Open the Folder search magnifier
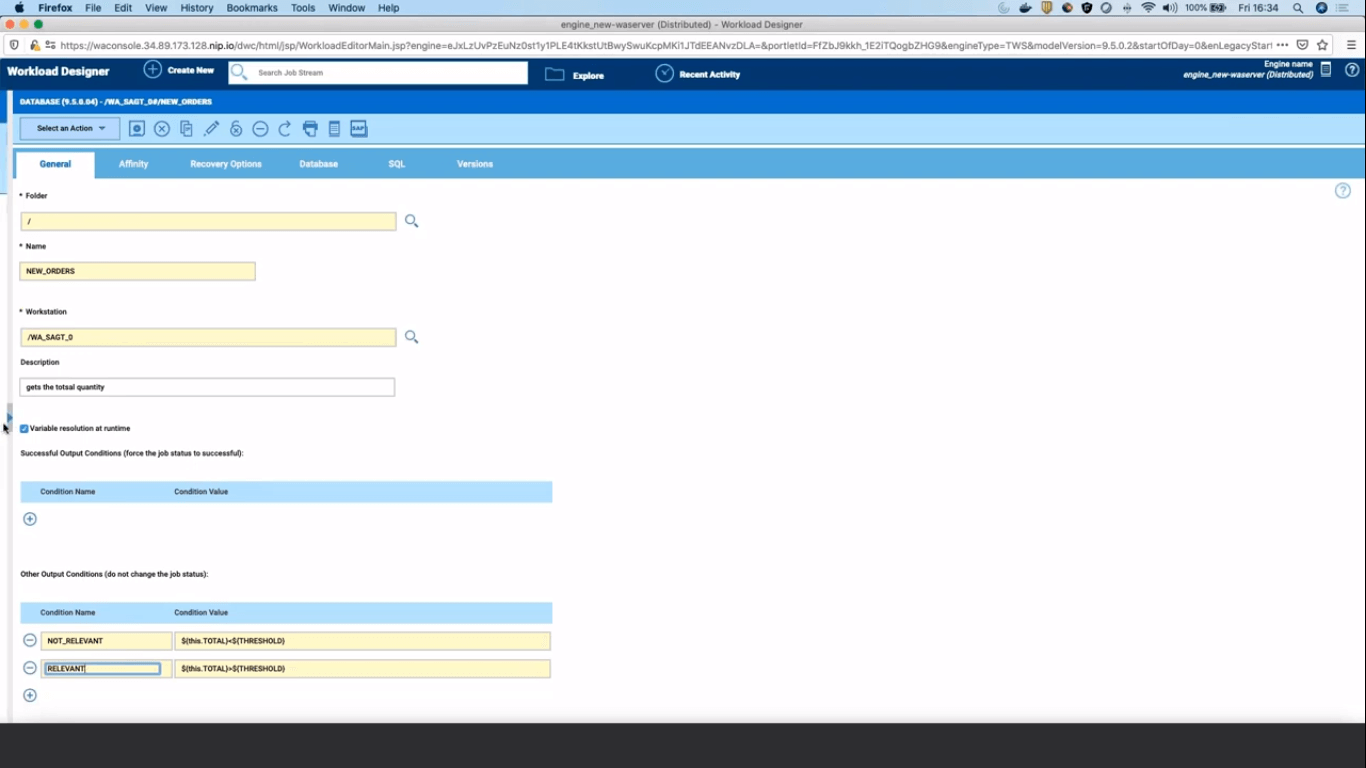This screenshot has width=1366, height=768. point(411,221)
